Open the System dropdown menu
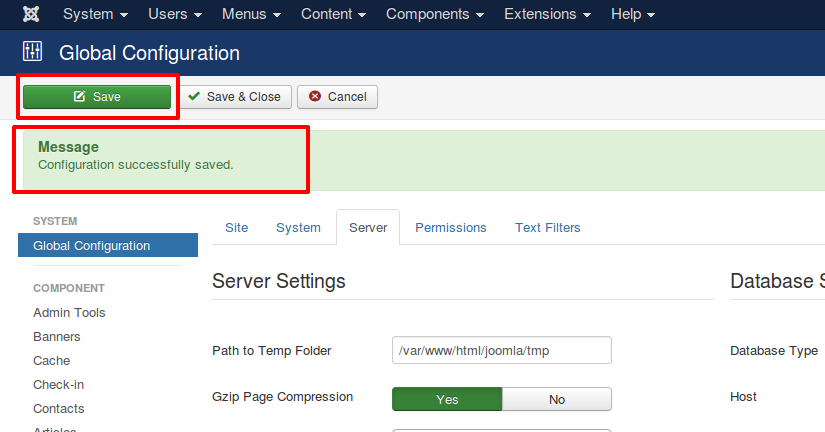 pos(95,15)
